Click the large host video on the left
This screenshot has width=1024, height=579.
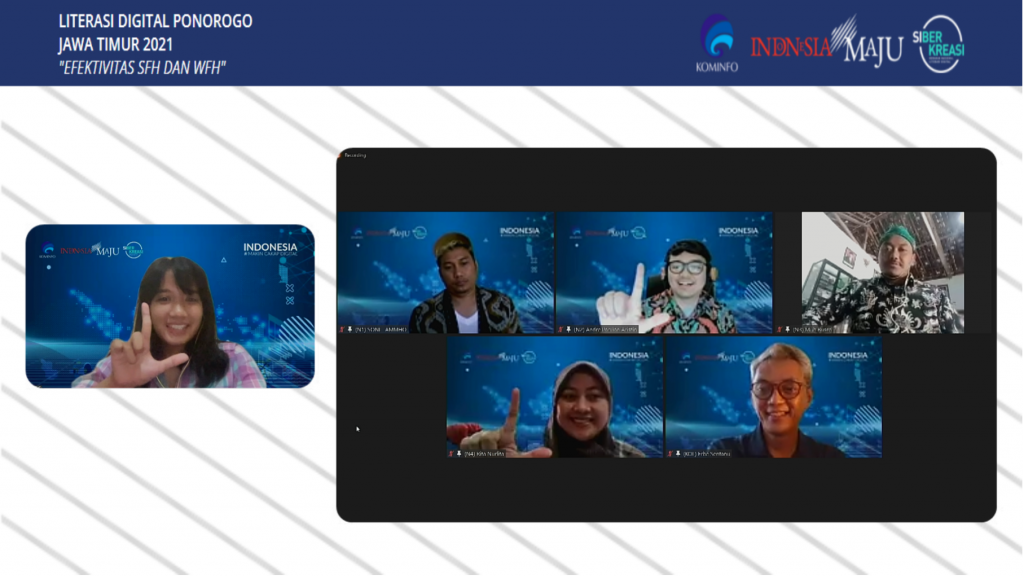pos(170,306)
